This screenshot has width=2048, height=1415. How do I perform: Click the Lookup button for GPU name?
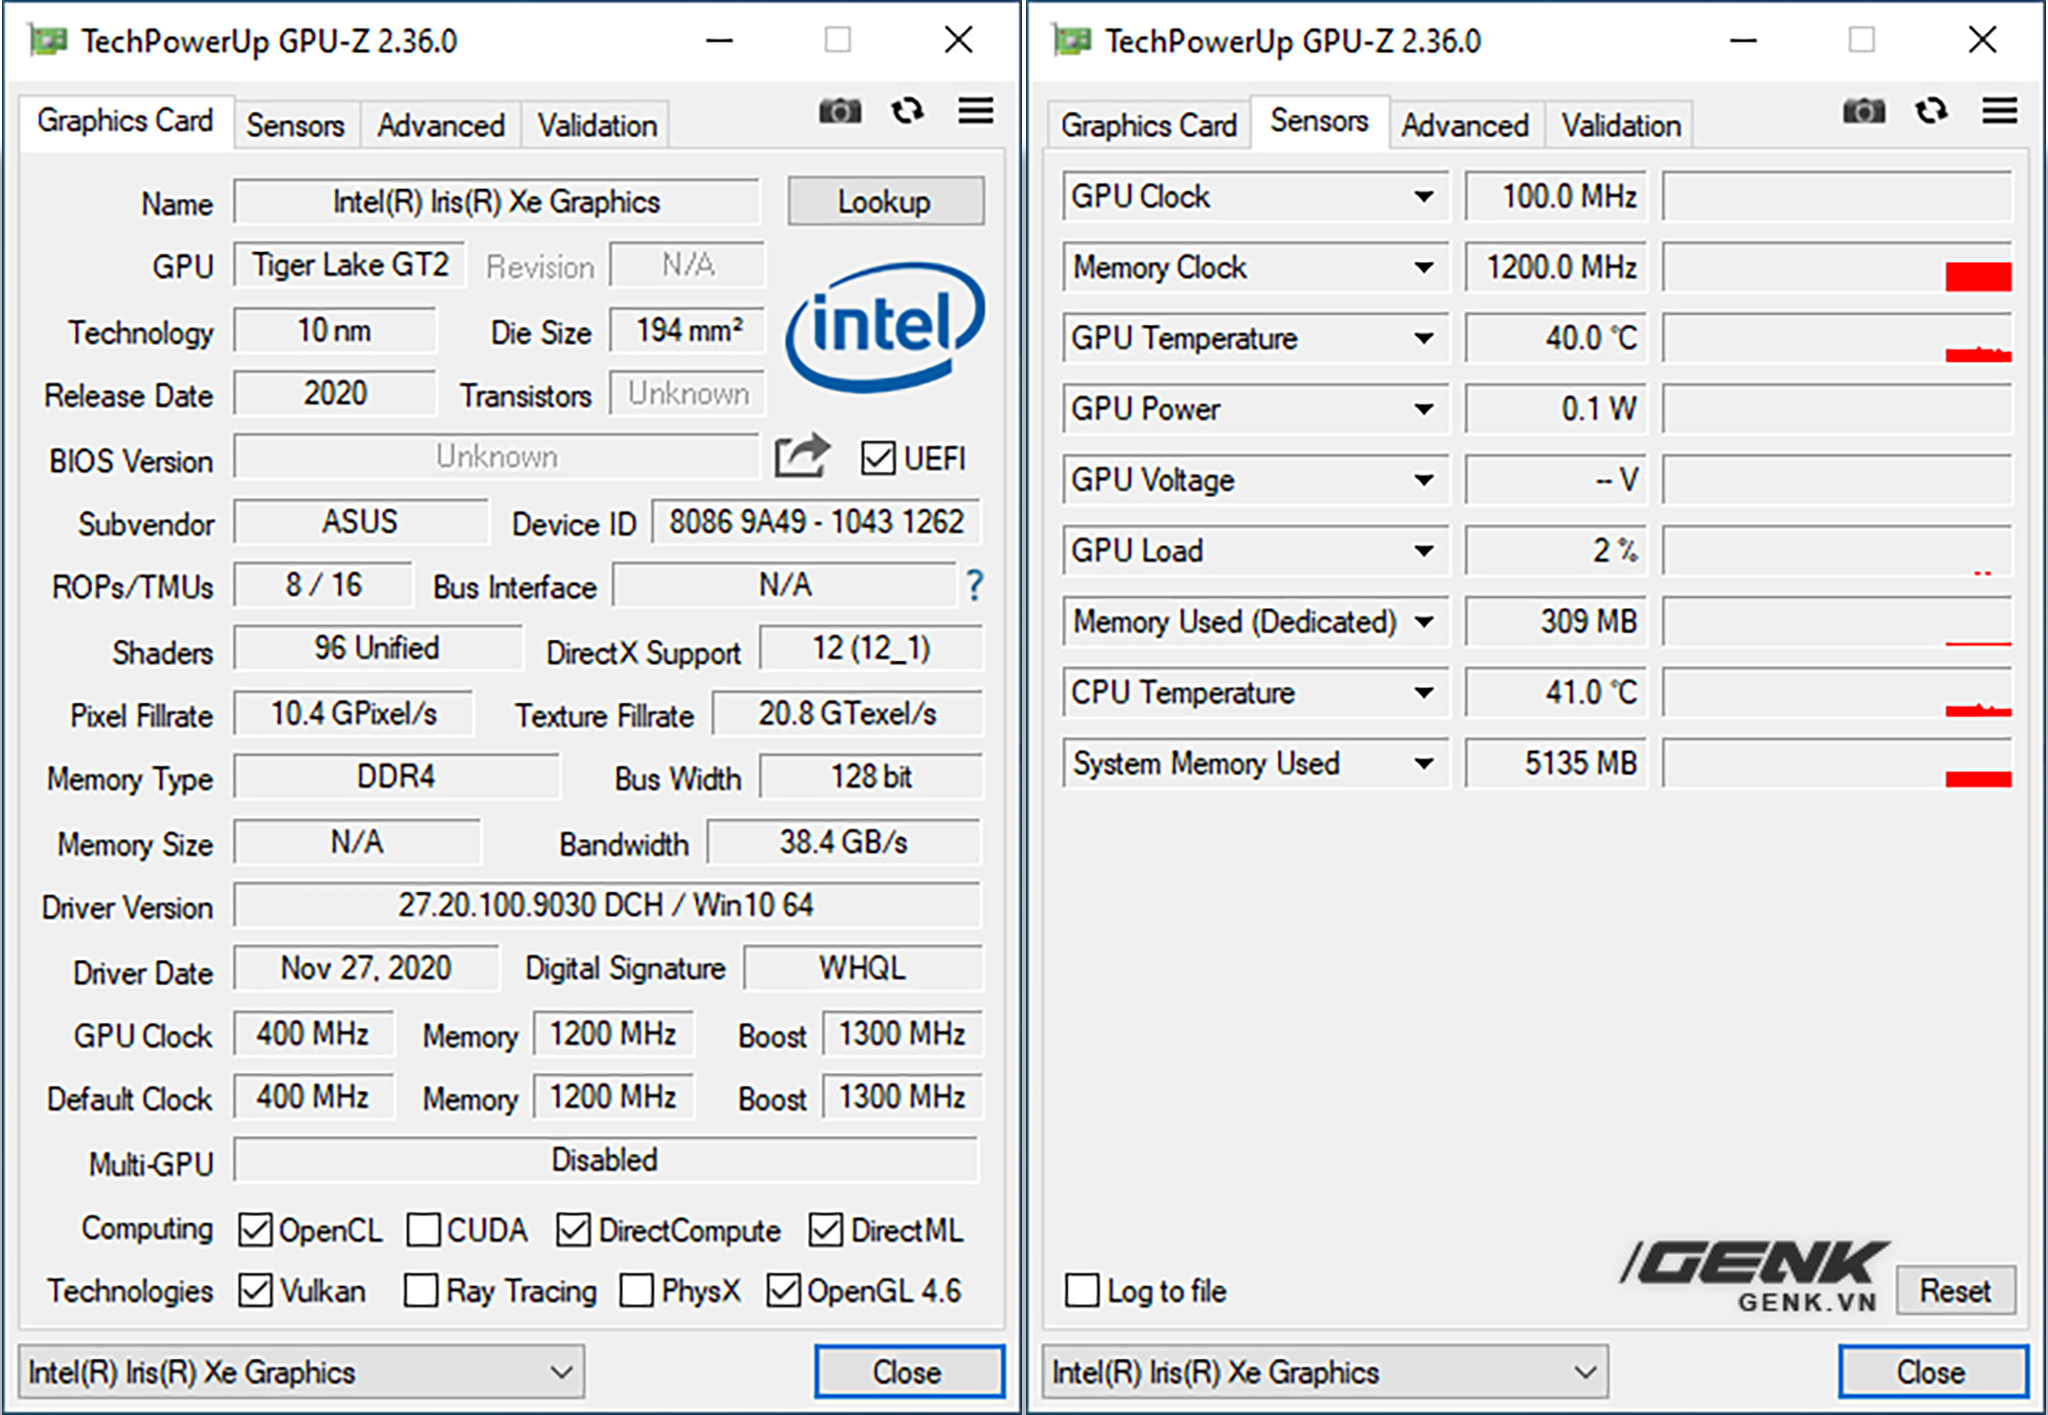click(x=887, y=198)
